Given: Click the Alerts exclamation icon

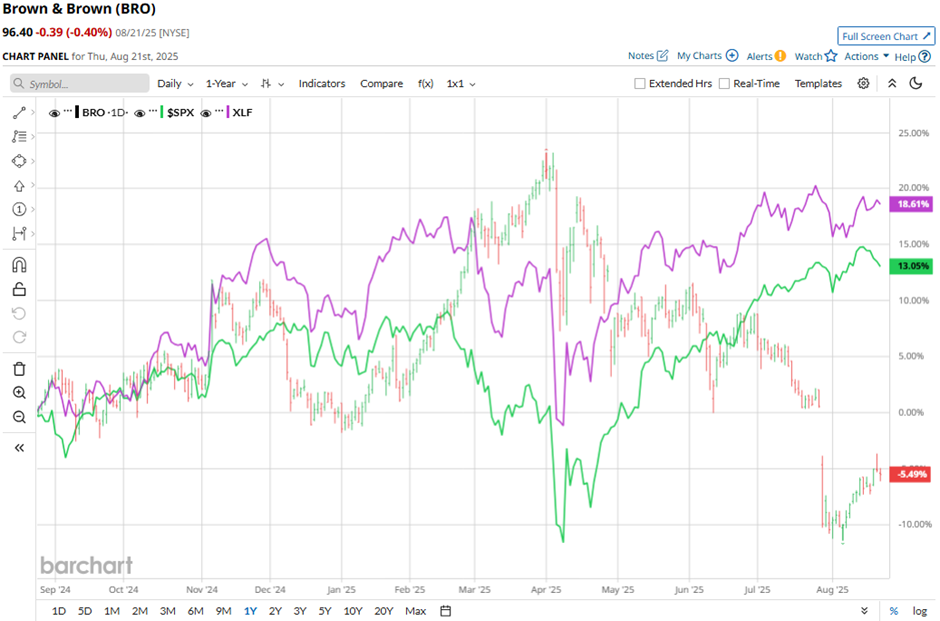Looking at the screenshot, I should coord(780,56).
